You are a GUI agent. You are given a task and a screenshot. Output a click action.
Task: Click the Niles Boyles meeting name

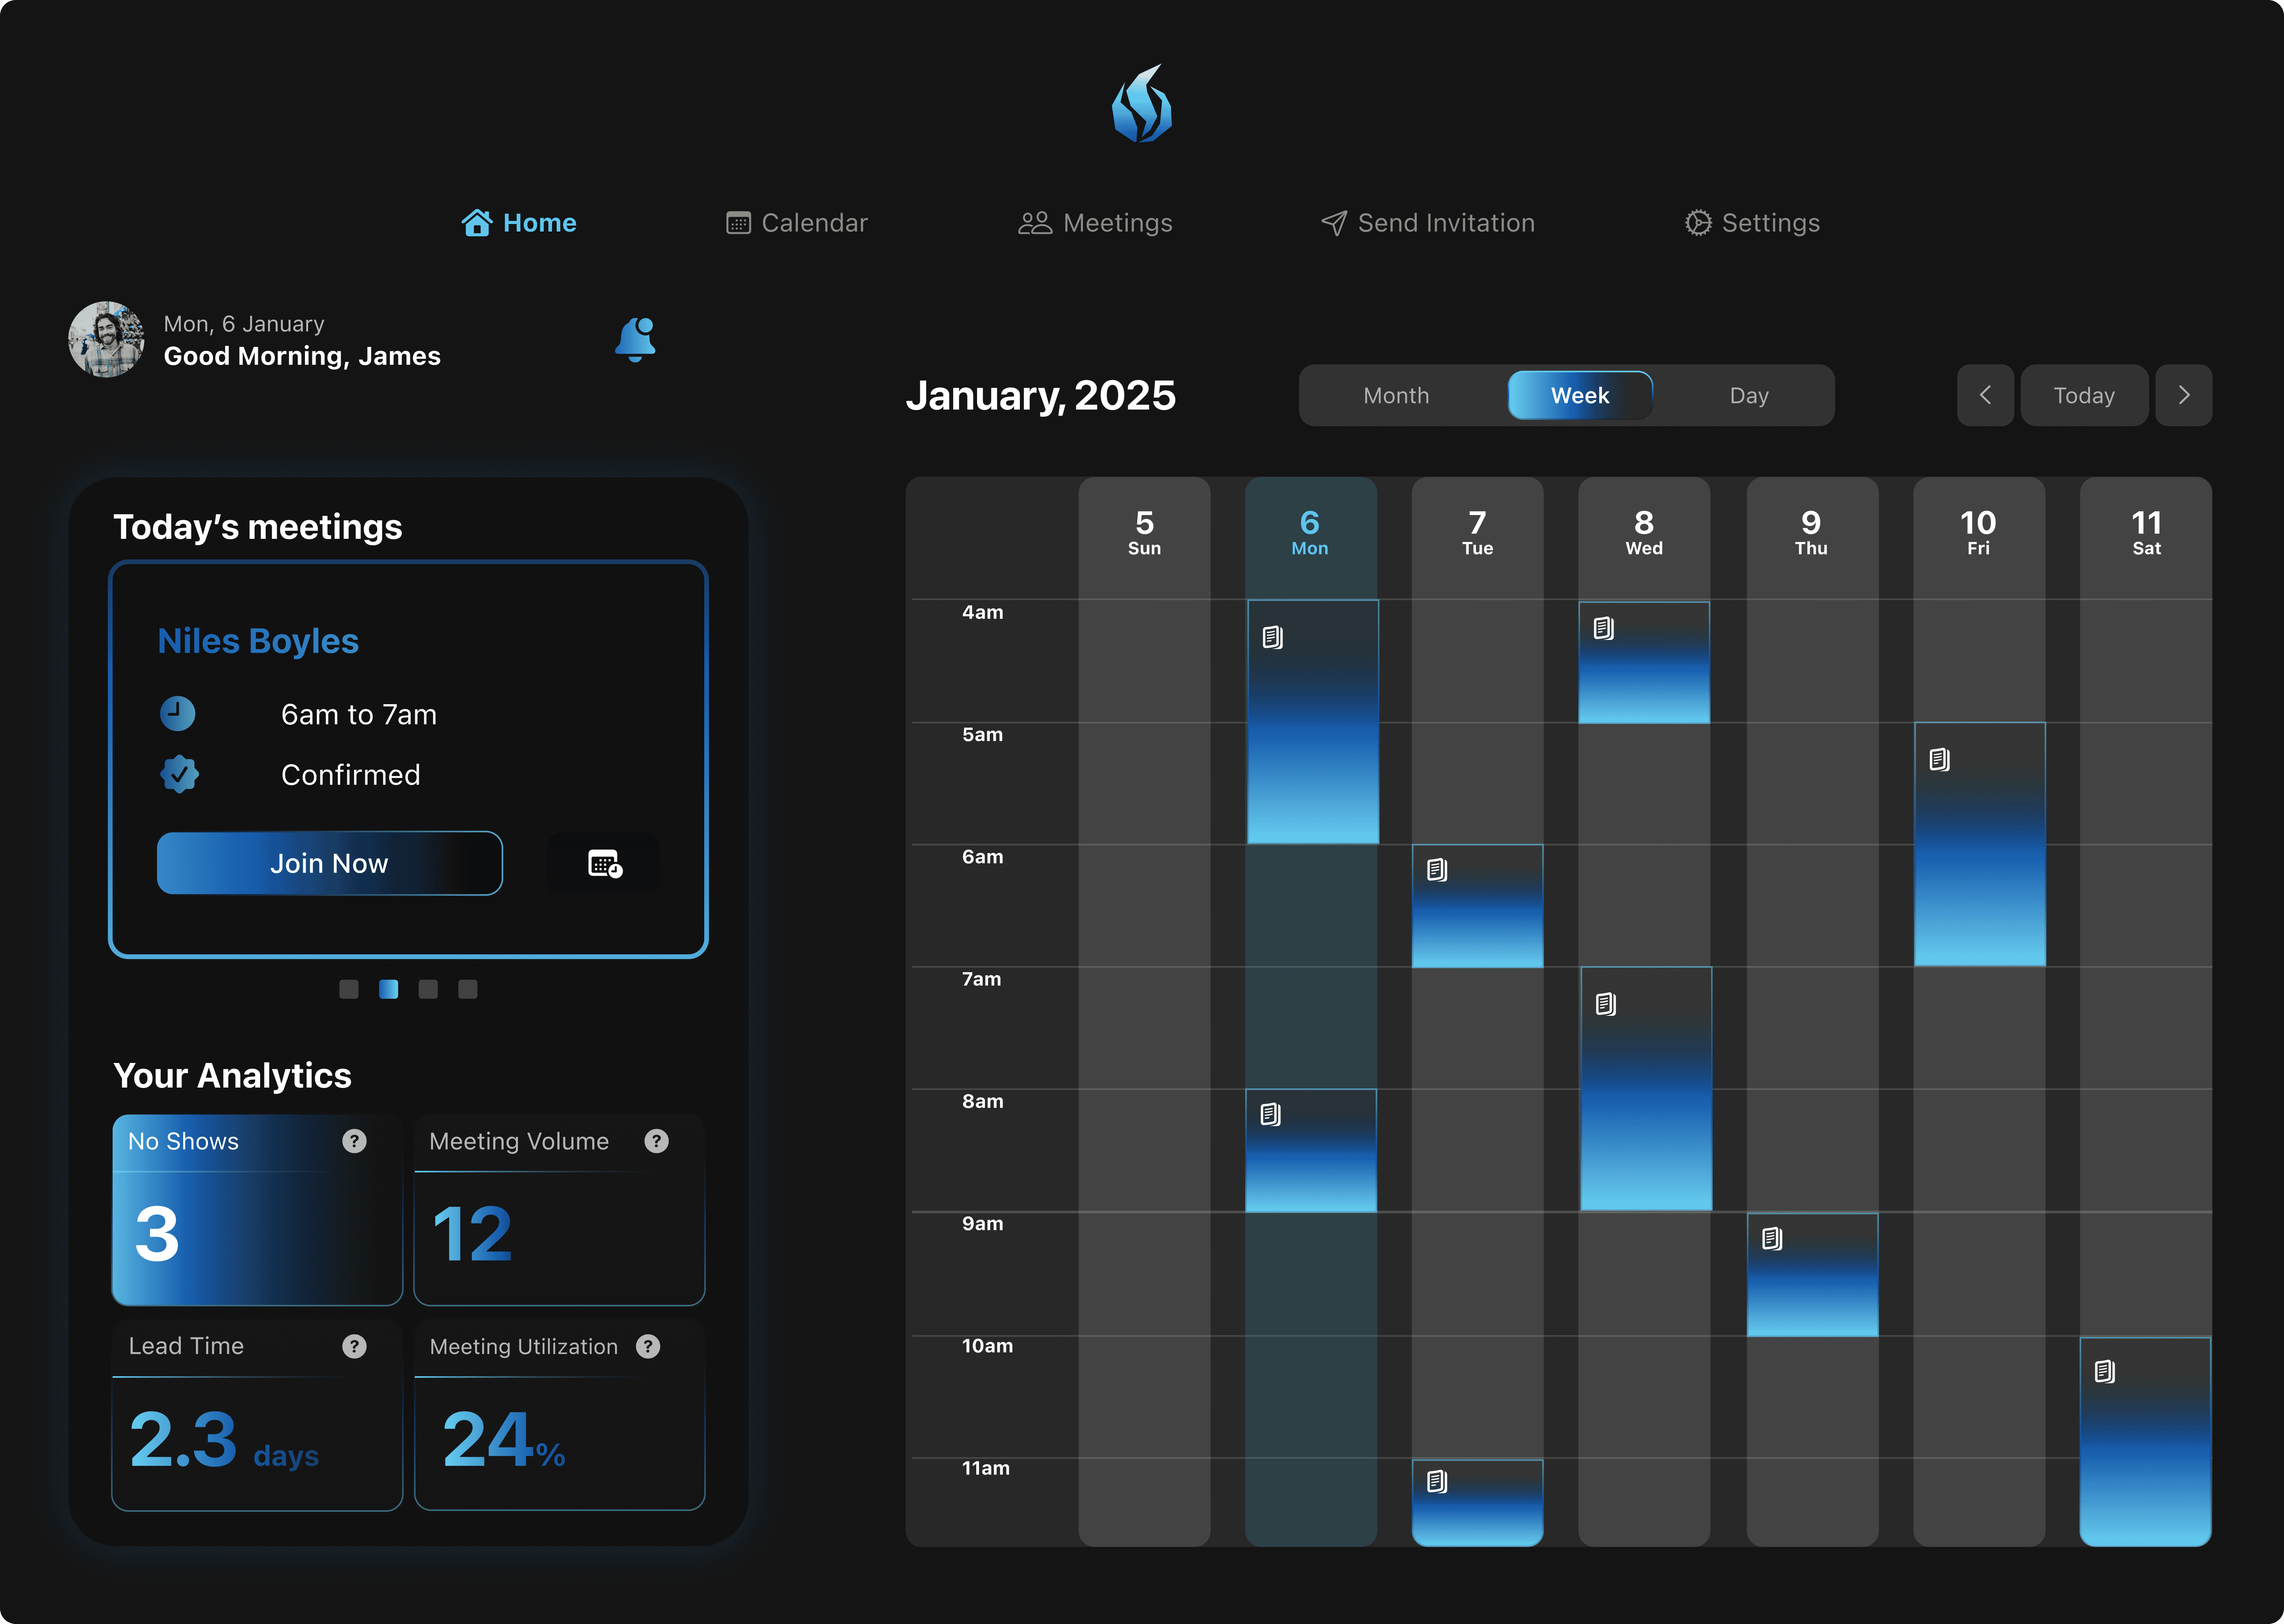pyautogui.click(x=258, y=641)
